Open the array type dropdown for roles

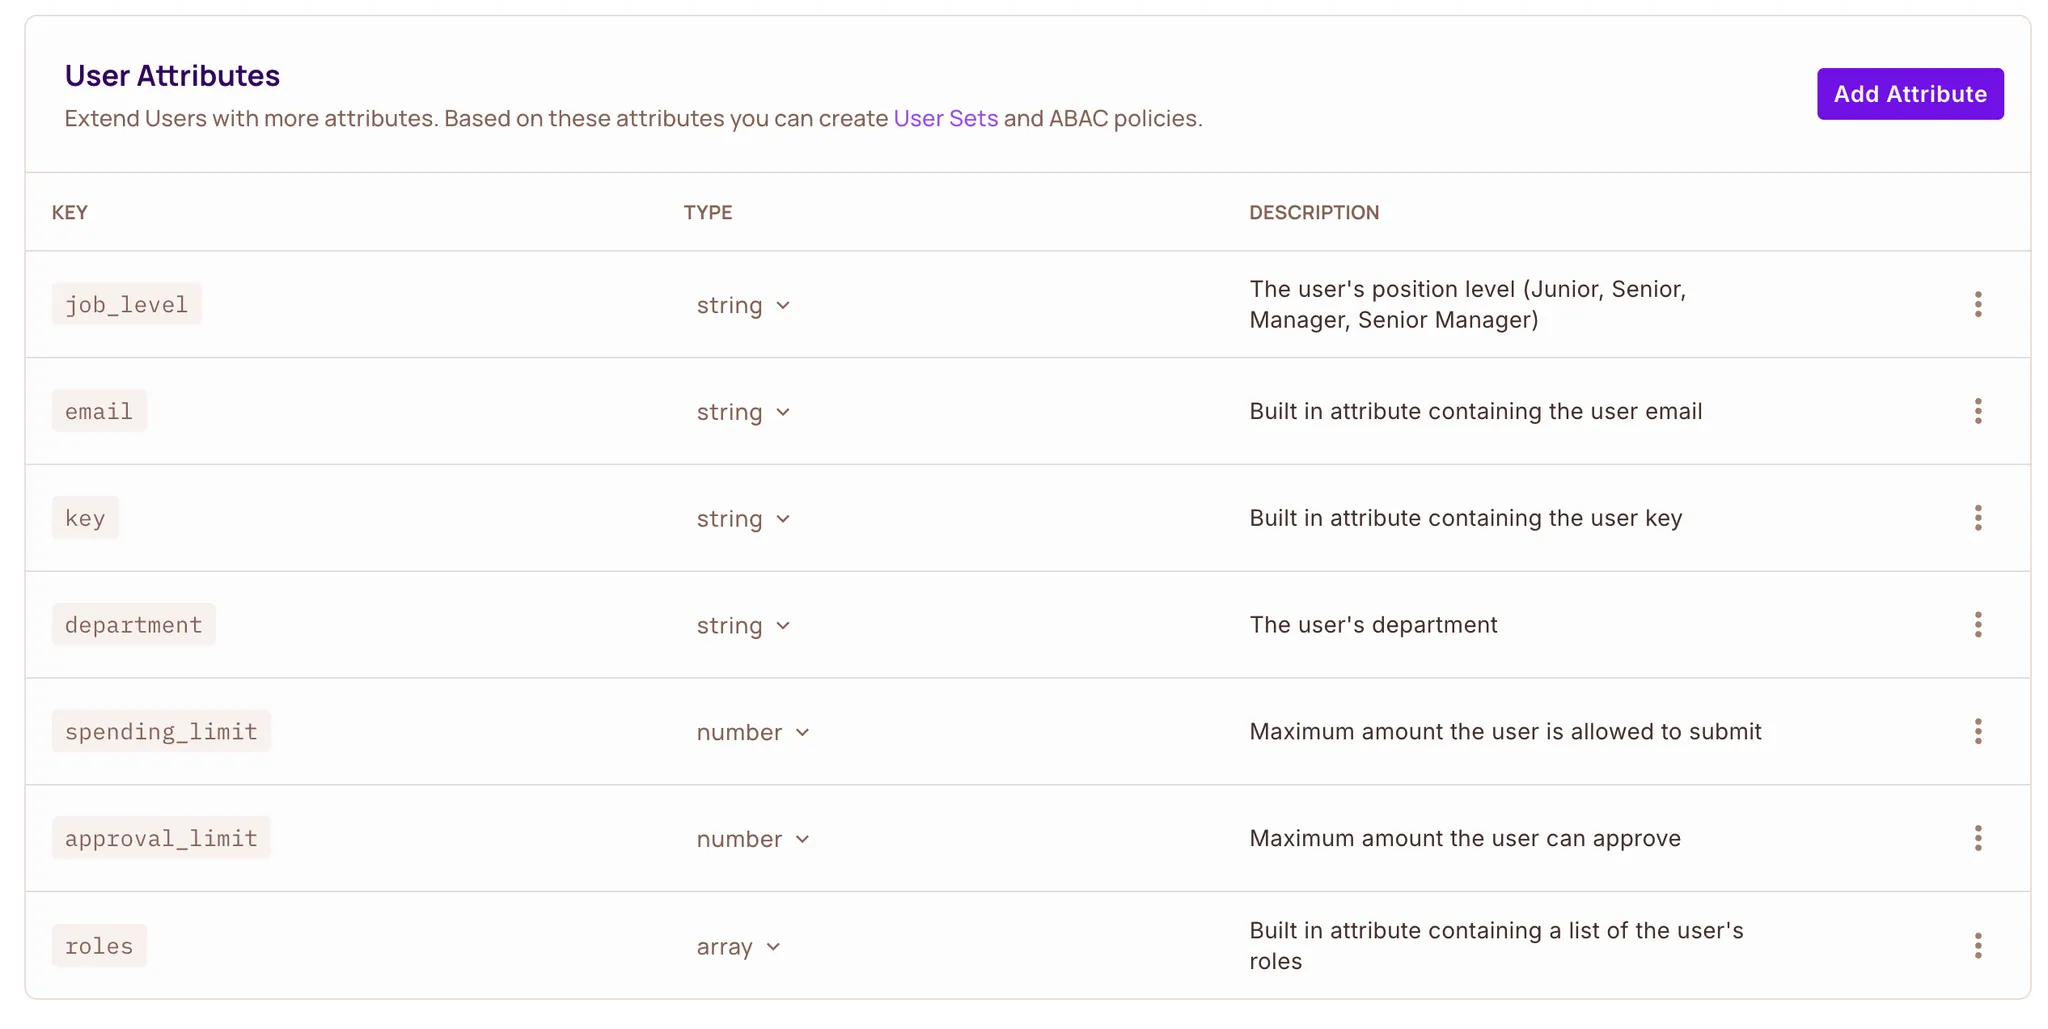pyautogui.click(x=738, y=946)
